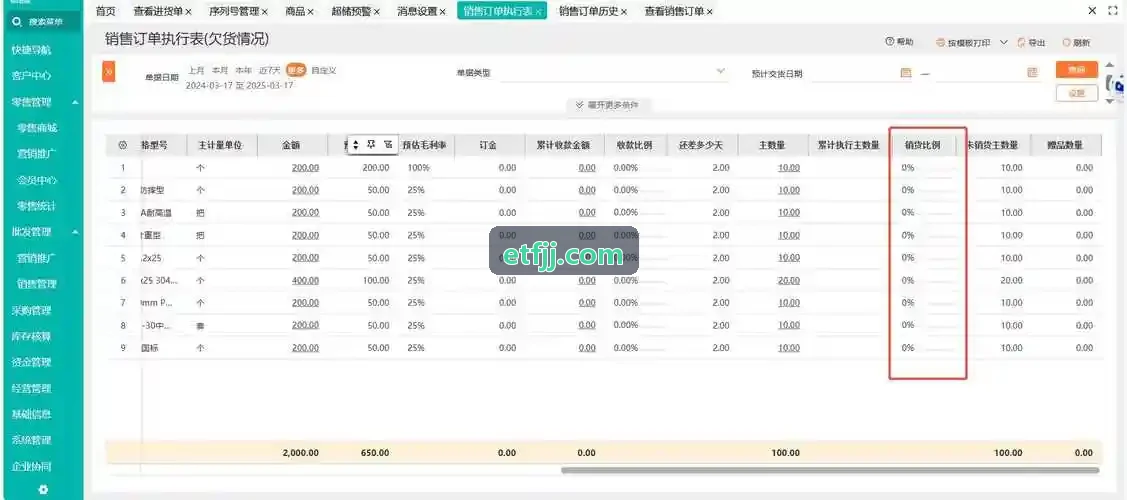This screenshot has height=500, width=1127.
Task: Click the sort arrows icon in column popup
Action: [x=355, y=145]
